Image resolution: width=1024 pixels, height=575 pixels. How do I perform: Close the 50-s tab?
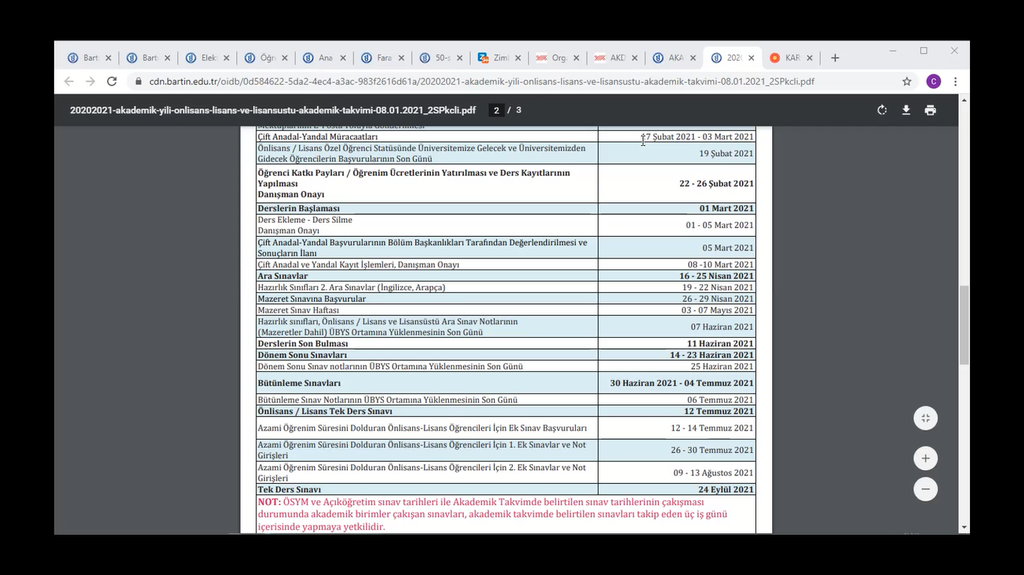[459, 58]
